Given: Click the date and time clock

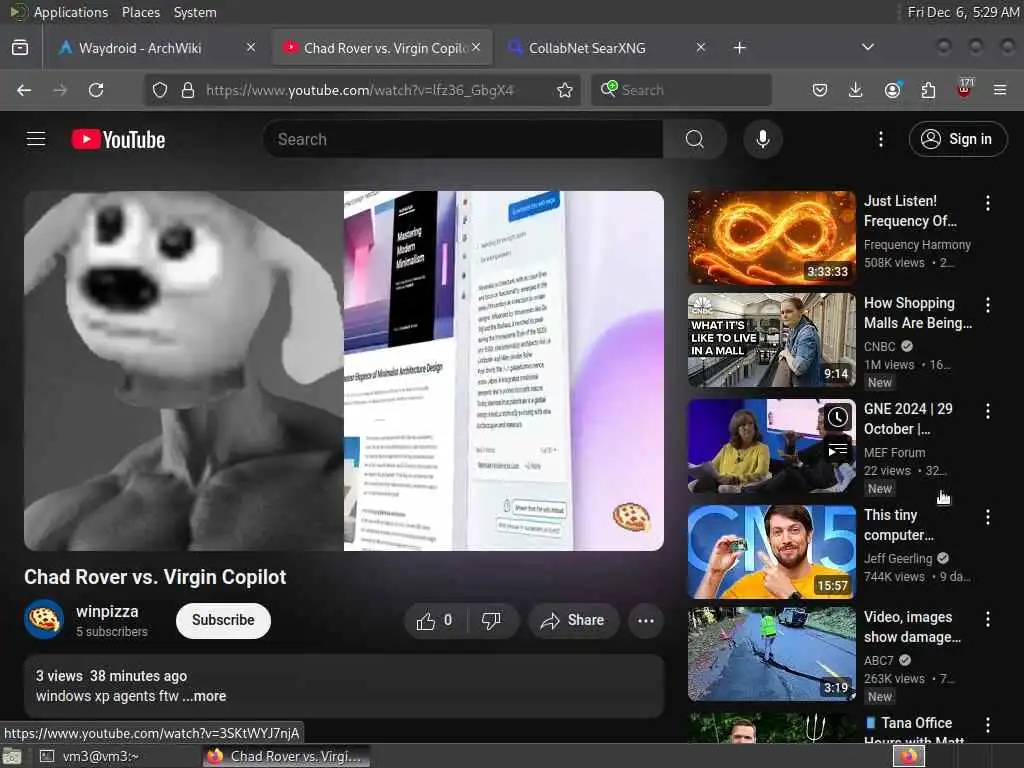Looking at the screenshot, I should click(x=963, y=12).
